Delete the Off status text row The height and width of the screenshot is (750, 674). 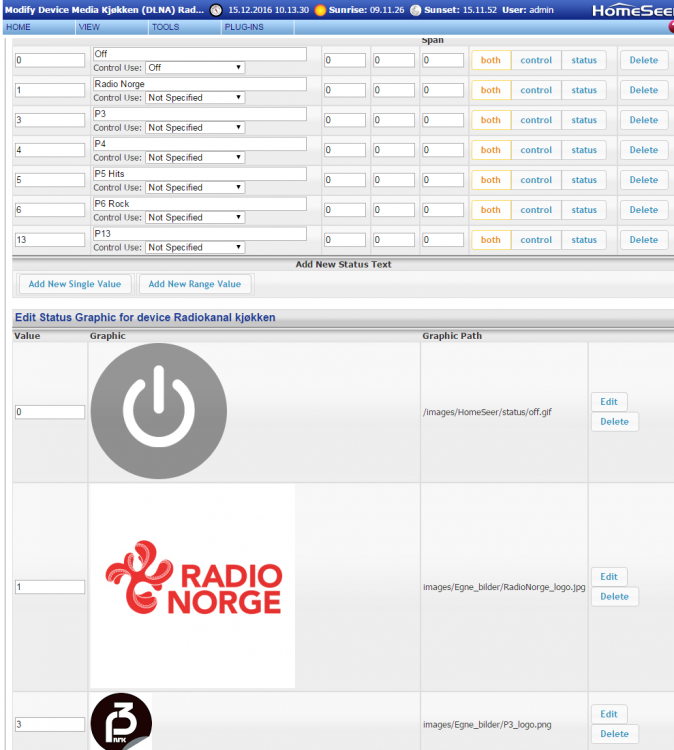644,60
